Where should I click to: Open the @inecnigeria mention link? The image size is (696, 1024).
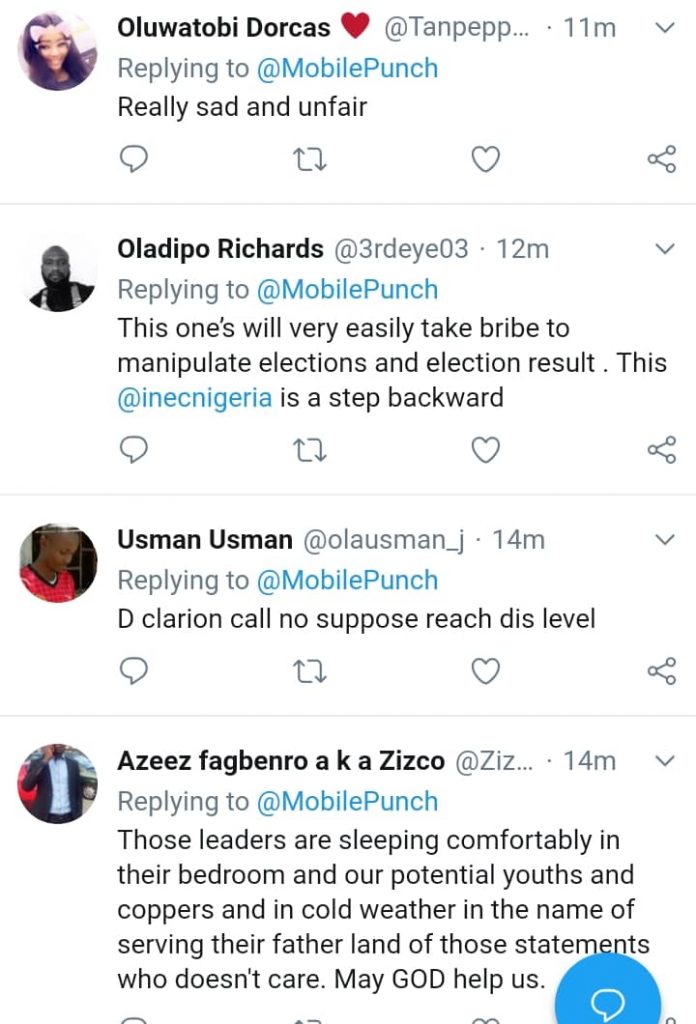click(x=194, y=398)
